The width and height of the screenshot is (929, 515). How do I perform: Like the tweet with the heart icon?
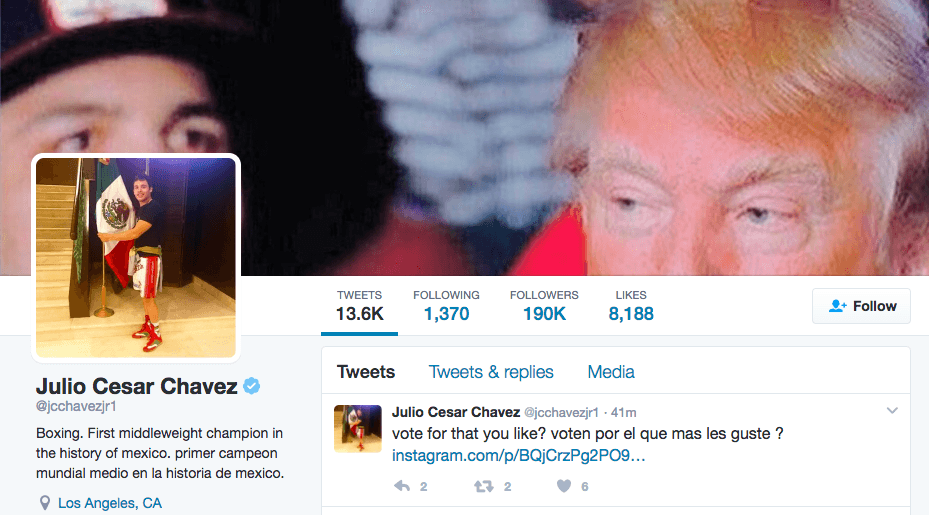564,486
